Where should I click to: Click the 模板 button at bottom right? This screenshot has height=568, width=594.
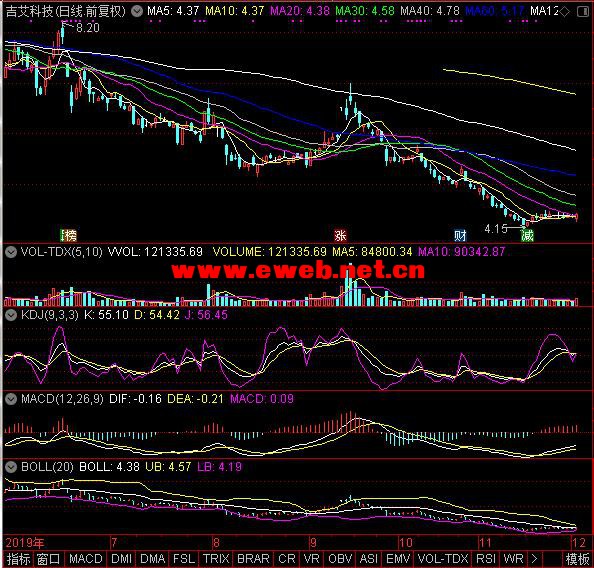[577, 559]
